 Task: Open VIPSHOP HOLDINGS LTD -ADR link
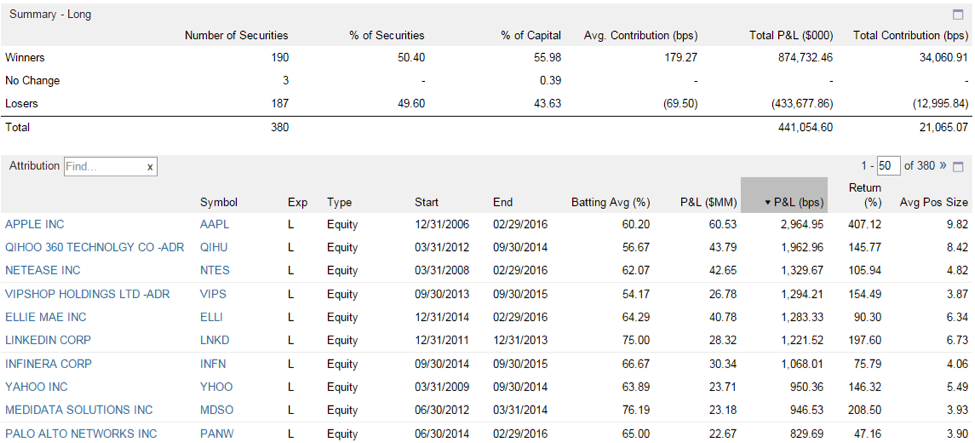(87, 294)
